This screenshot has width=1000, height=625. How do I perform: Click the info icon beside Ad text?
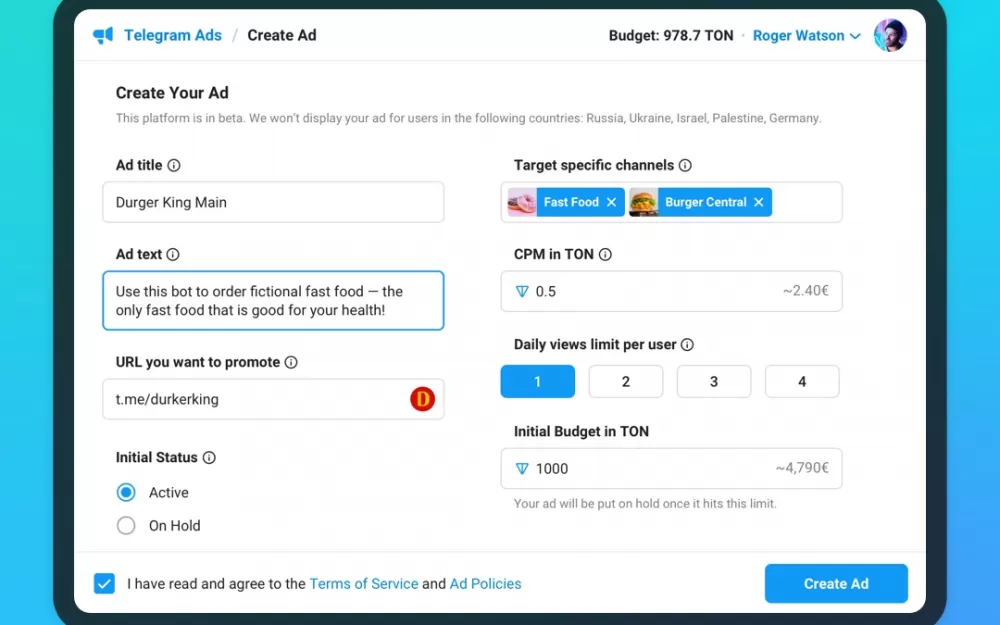pos(173,255)
